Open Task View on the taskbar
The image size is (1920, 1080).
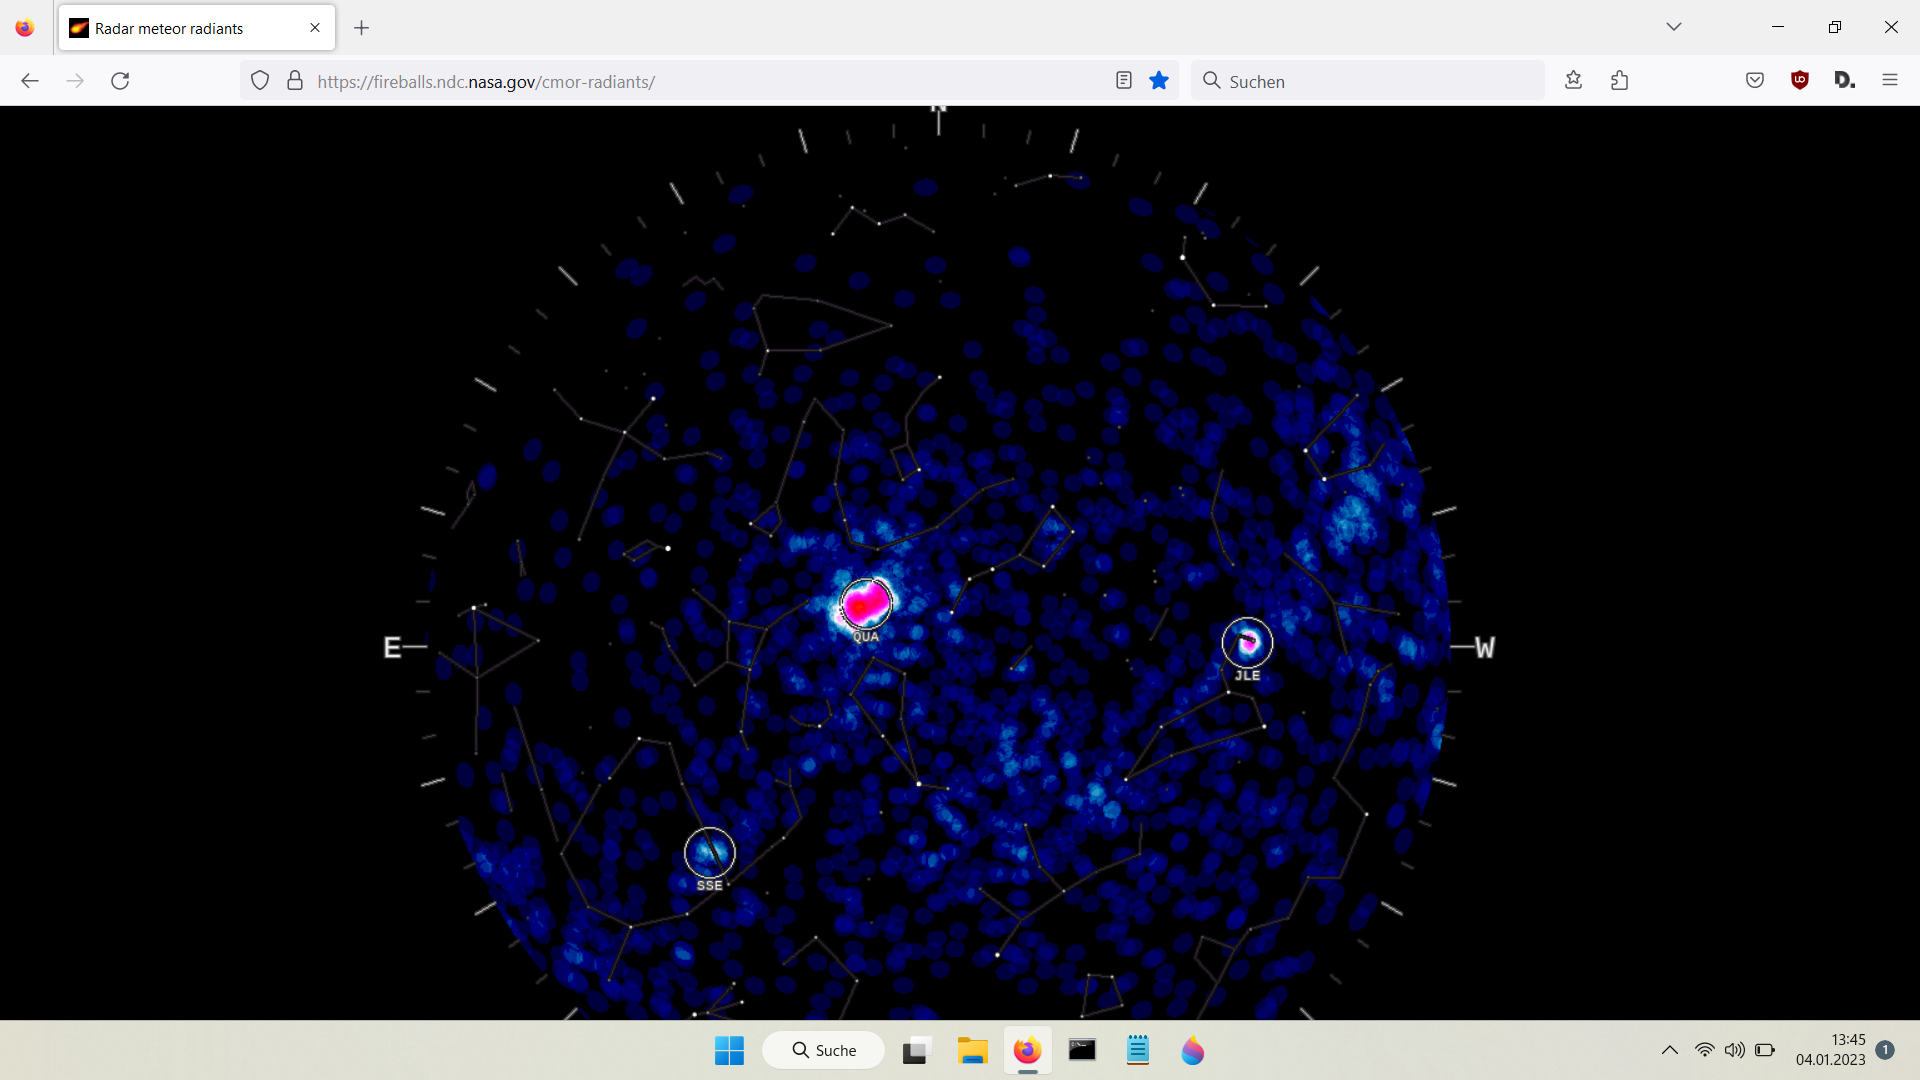pyautogui.click(x=915, y=1051)
